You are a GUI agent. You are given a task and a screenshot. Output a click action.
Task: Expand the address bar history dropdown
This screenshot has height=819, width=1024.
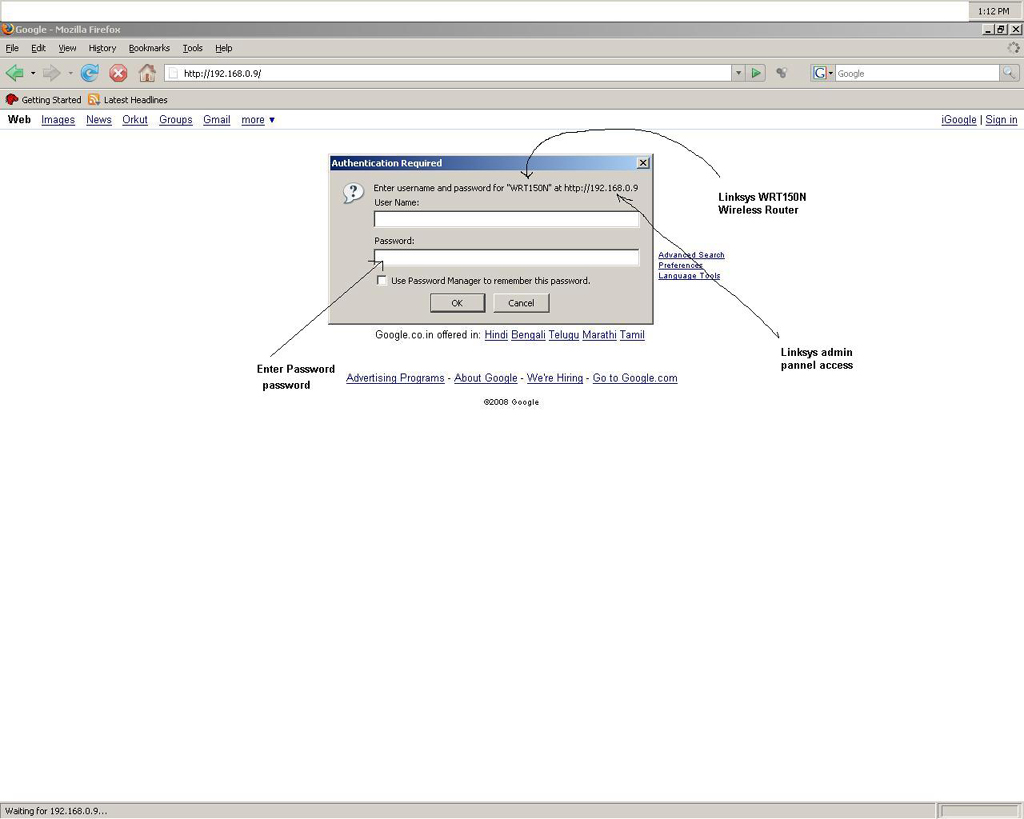[x=738, y=73]
